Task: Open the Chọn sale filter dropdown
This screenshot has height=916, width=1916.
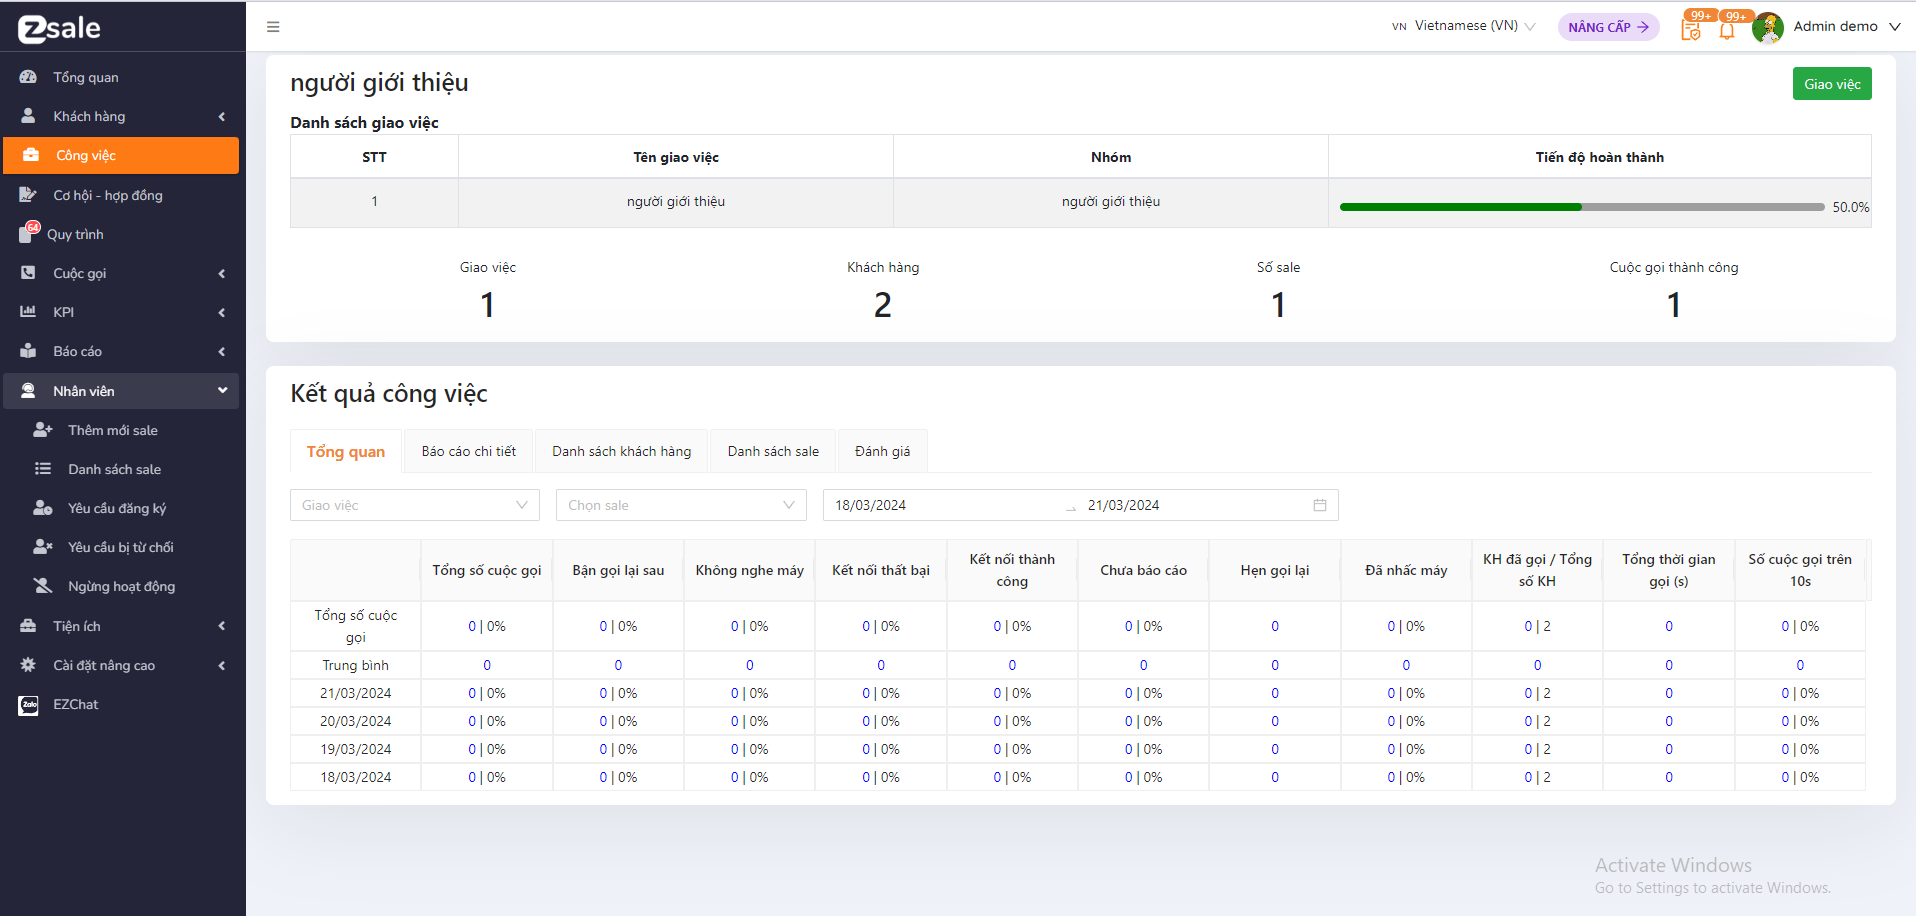Action: click(x=681, y=505)
